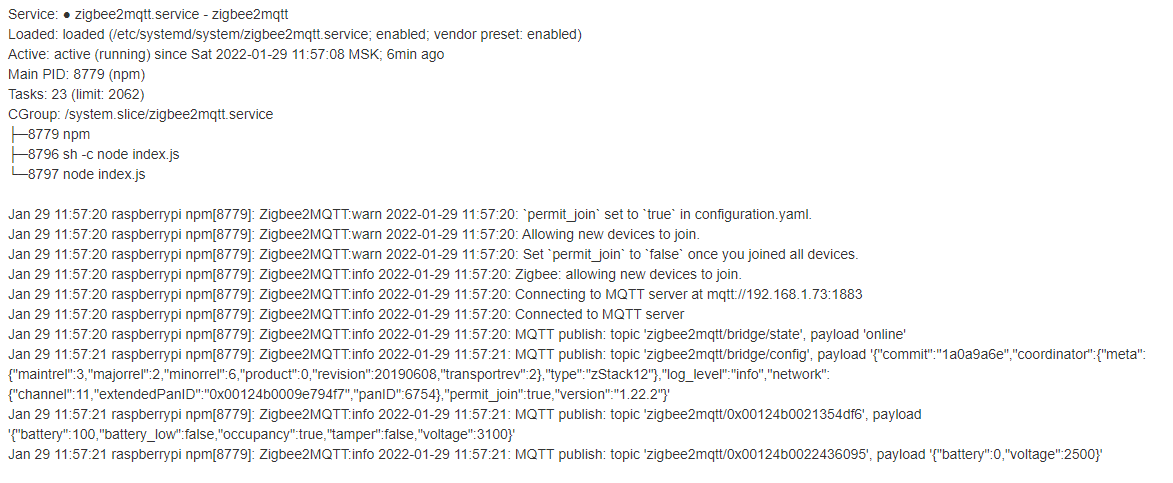This screenshot has width=1173, height=483.
Task: Click the 0x00124b0021354df6 device topic
Action: point(772,415)
